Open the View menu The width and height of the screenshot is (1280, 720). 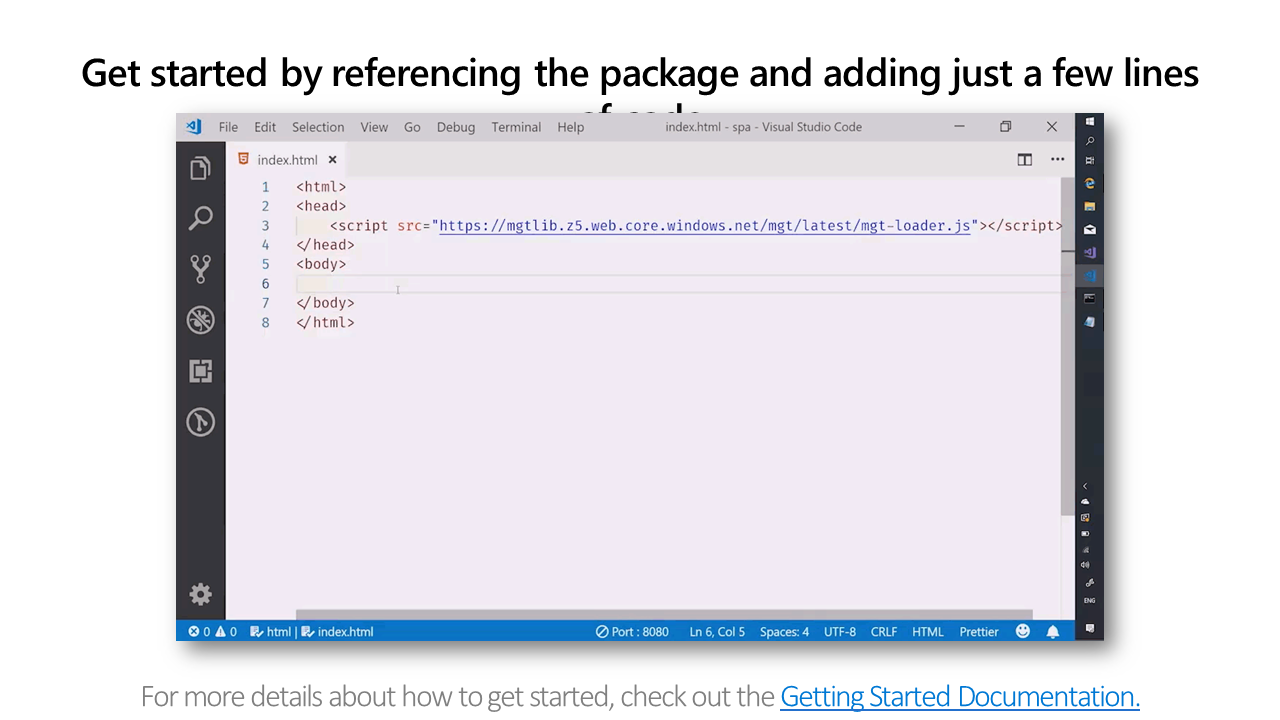pos(374,127)
